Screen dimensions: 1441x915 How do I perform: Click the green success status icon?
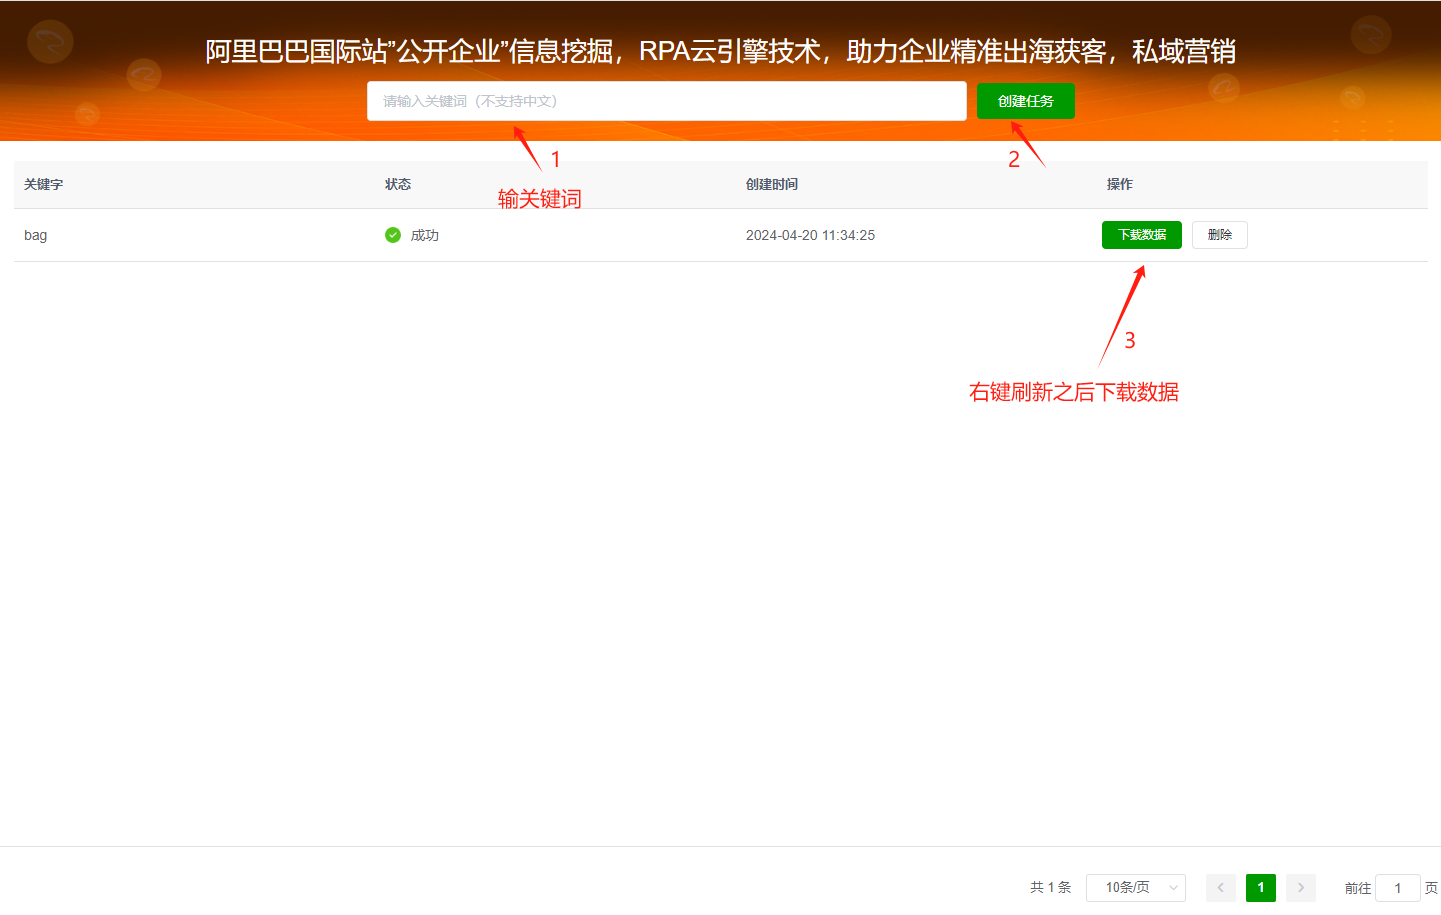[x=393, y=235]
